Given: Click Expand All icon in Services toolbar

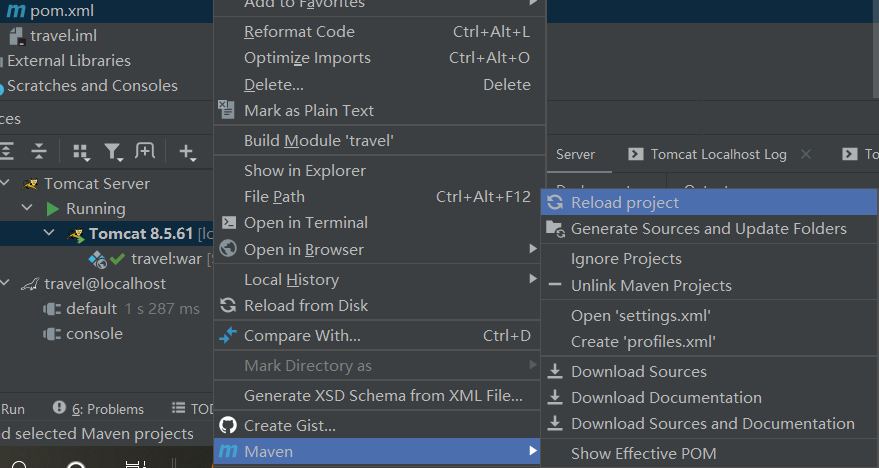Looking at the screenshot, I should (x=6, y=151).
